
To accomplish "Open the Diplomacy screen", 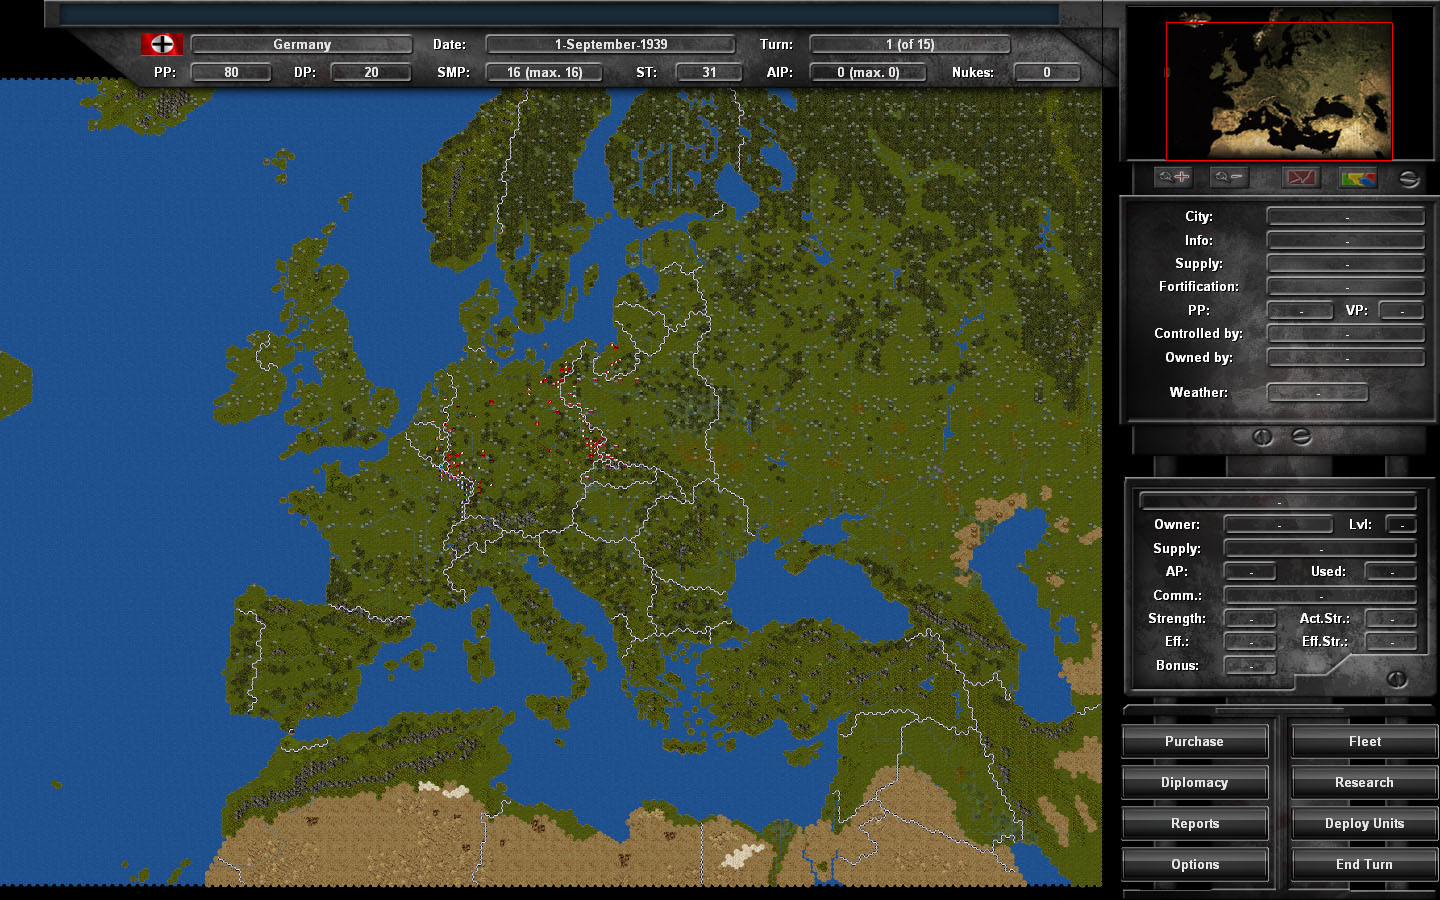I will 1194,783.
